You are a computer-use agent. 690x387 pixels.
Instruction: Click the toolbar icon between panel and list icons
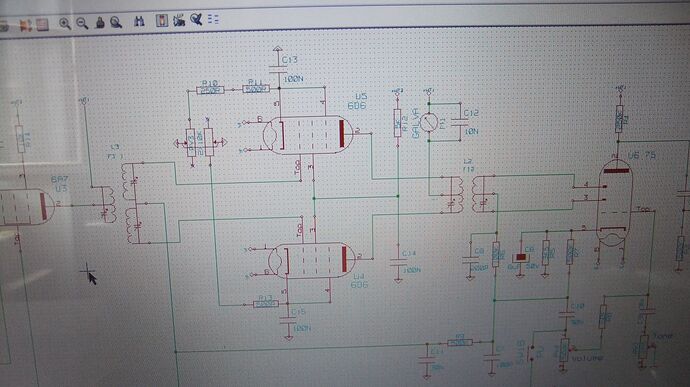point(179,20)
